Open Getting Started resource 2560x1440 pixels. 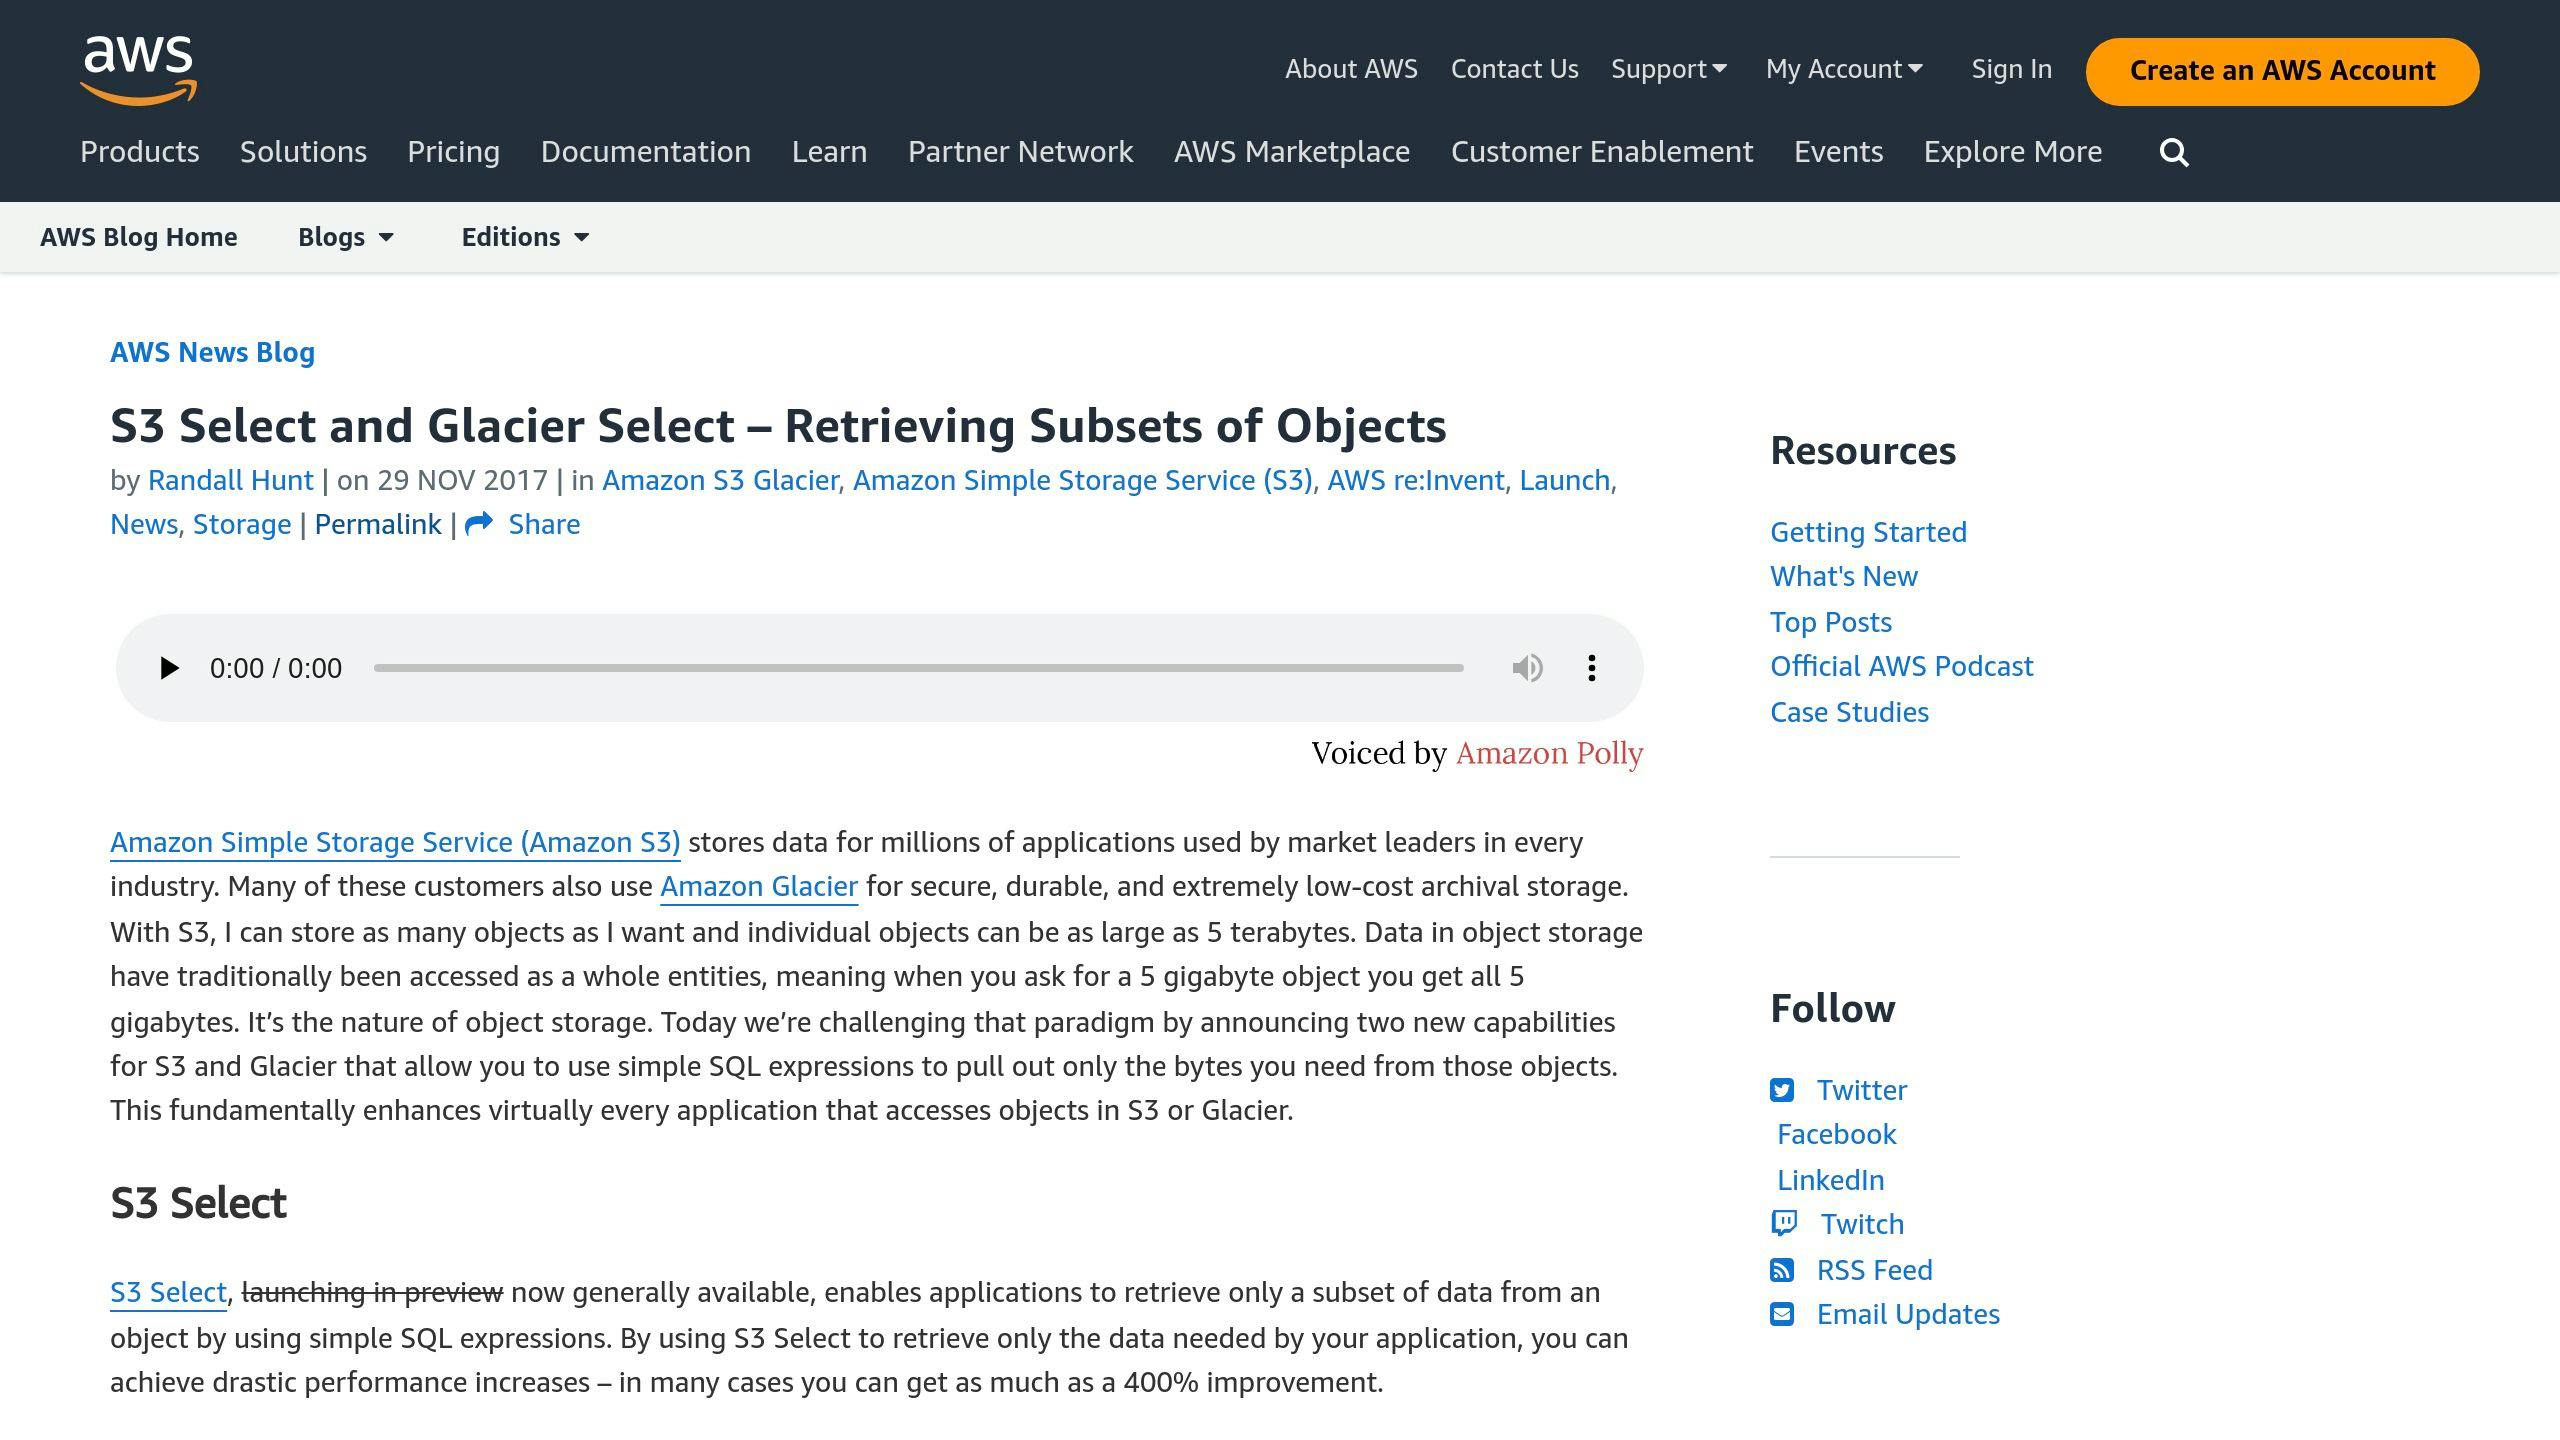(x=1868, y=532)
